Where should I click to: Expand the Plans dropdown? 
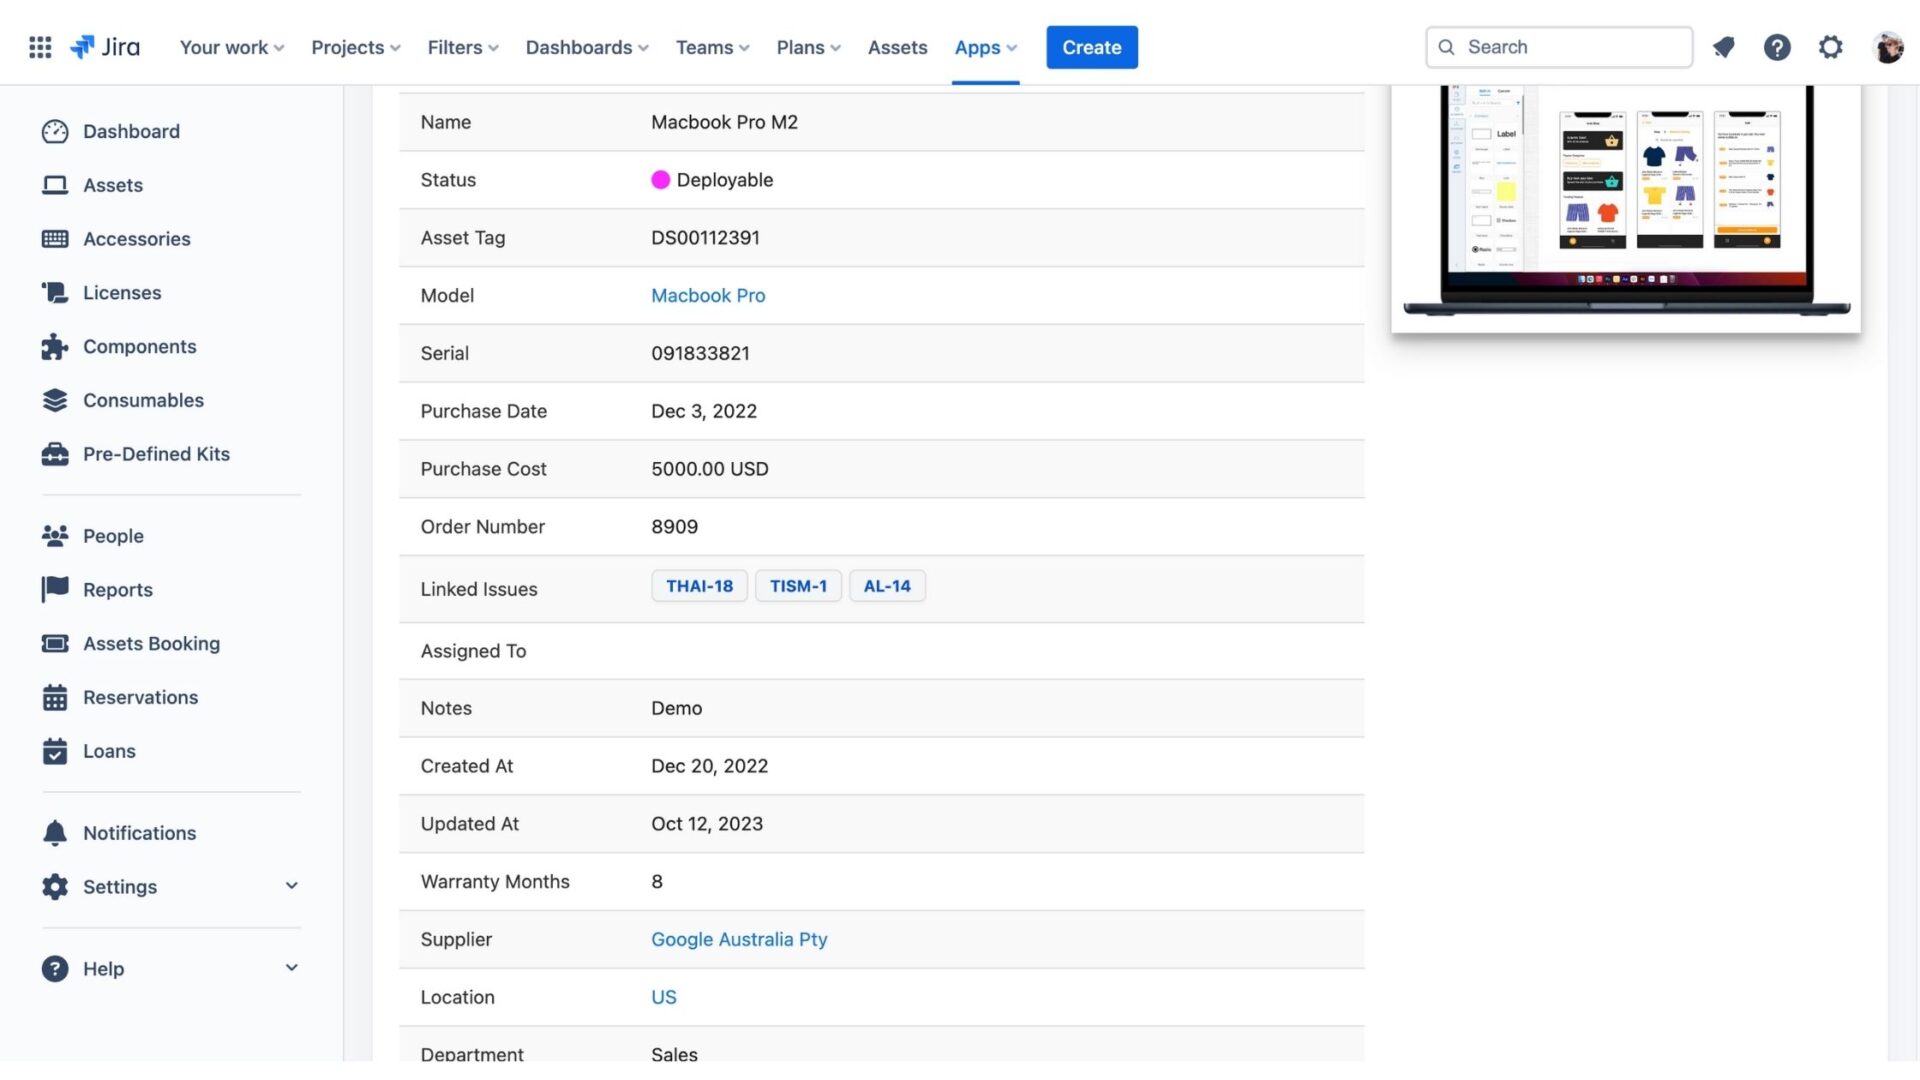click(x=809, y=47)
